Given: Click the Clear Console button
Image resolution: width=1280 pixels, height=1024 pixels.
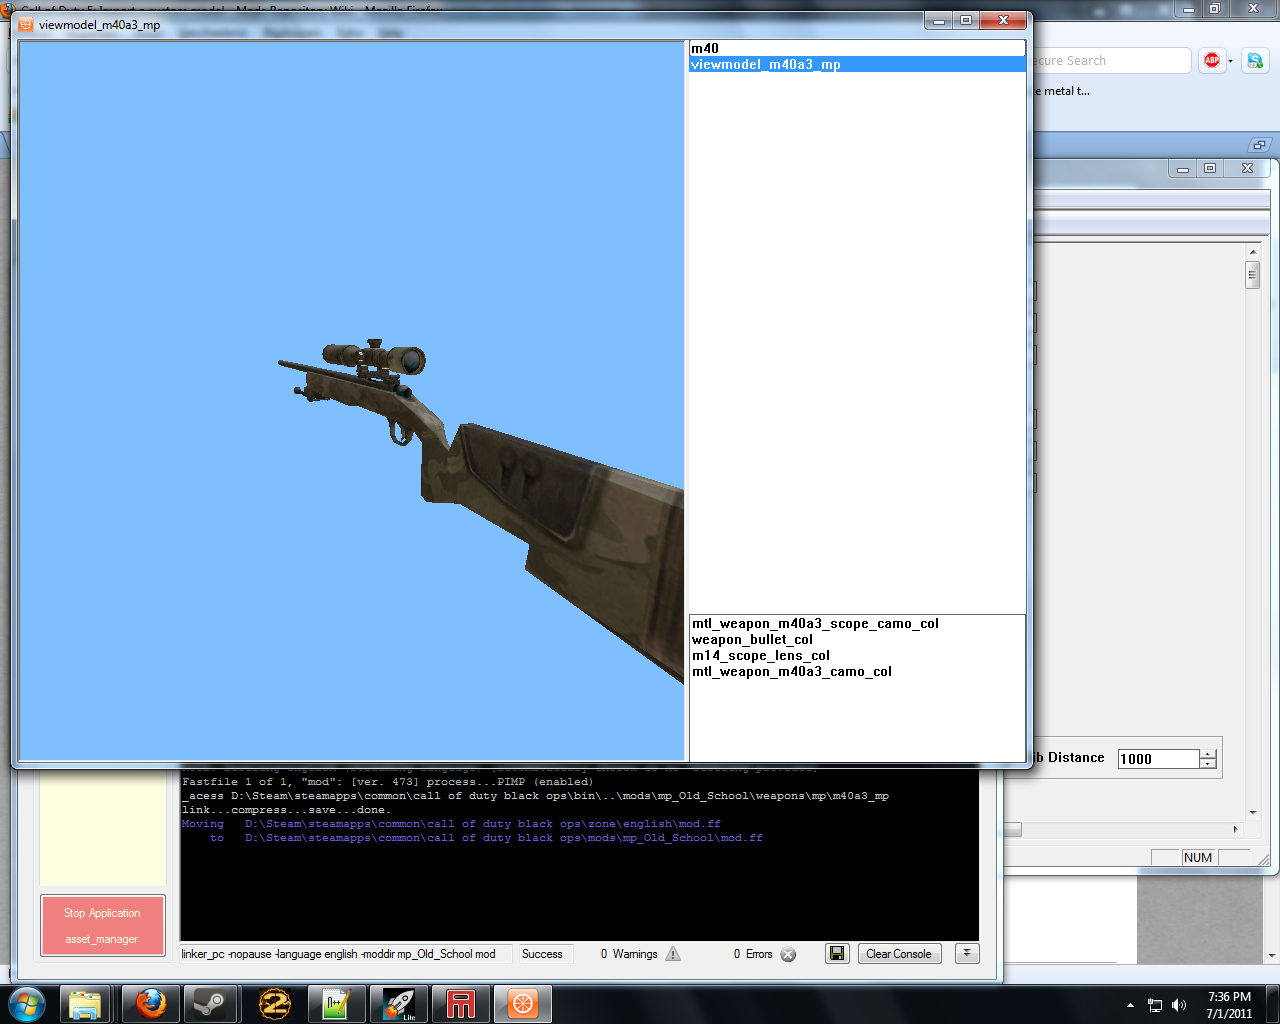Looking at the screenshot, I should (898, 954).
